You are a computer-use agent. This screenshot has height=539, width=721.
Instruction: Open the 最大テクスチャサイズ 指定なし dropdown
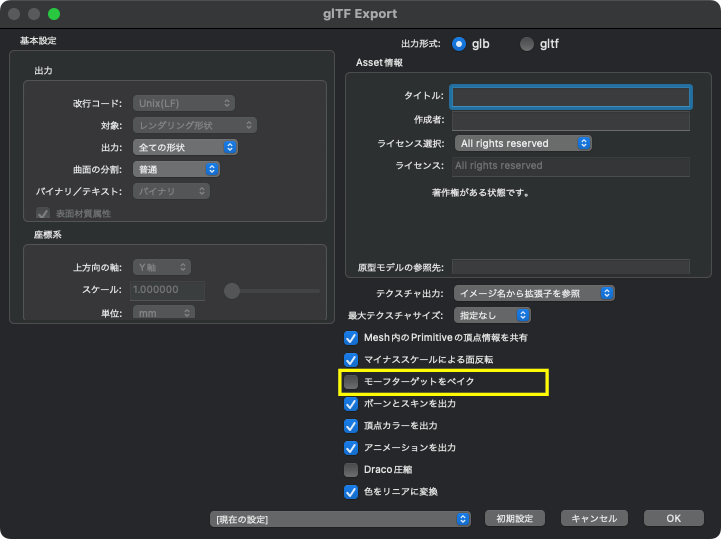(x=492, y=315)
